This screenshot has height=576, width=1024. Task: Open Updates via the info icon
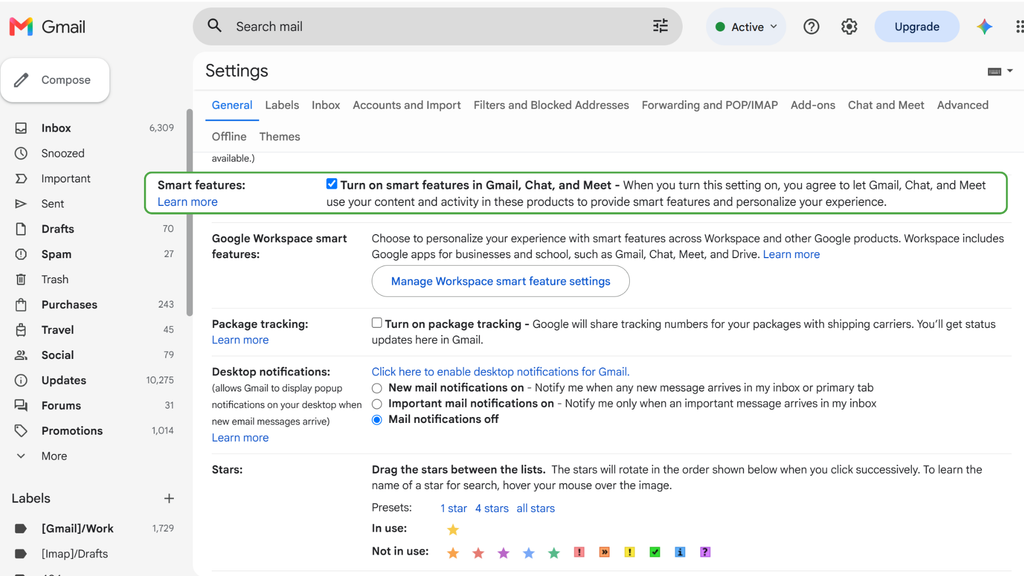point(21,380)
